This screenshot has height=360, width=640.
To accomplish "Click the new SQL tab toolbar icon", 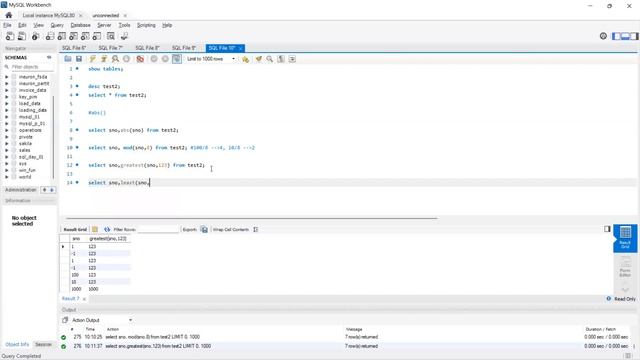I will [x=10, y=36].
